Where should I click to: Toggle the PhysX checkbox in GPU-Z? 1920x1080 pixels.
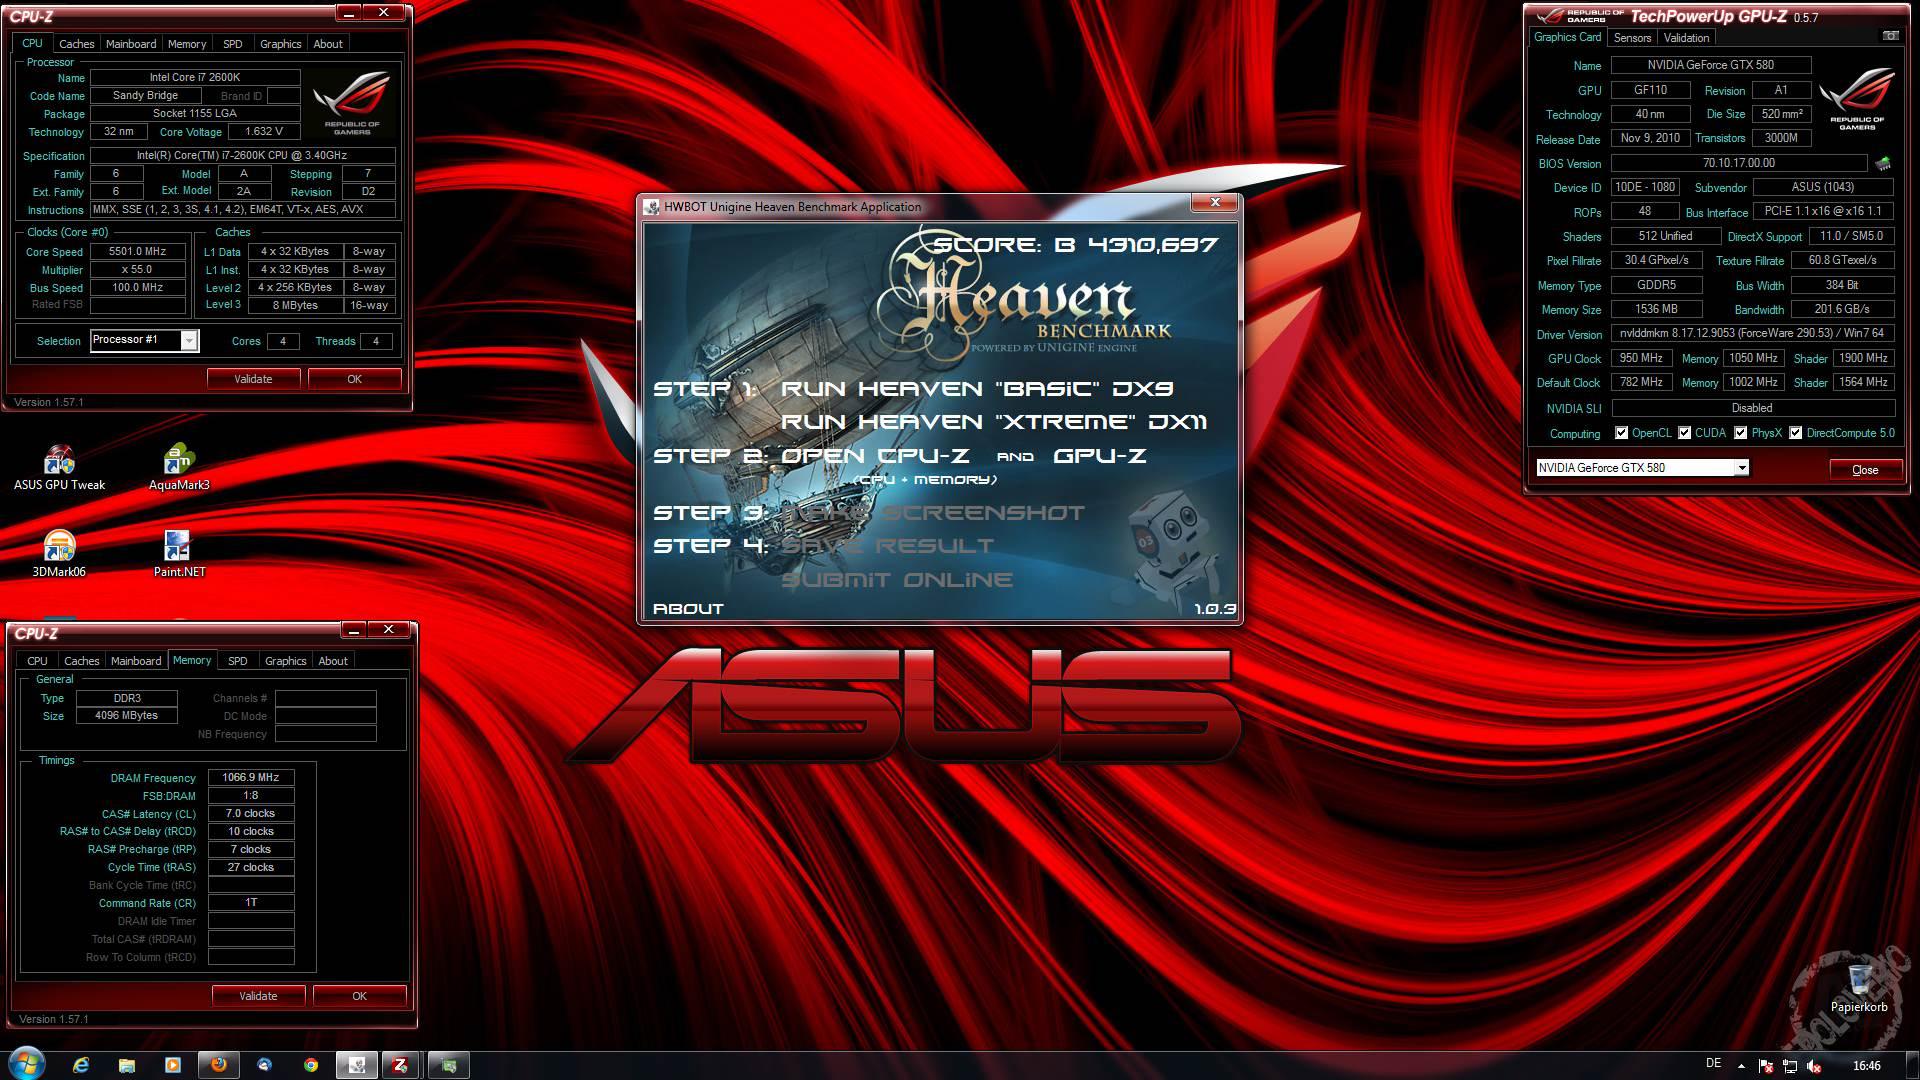pos(1741,433)
